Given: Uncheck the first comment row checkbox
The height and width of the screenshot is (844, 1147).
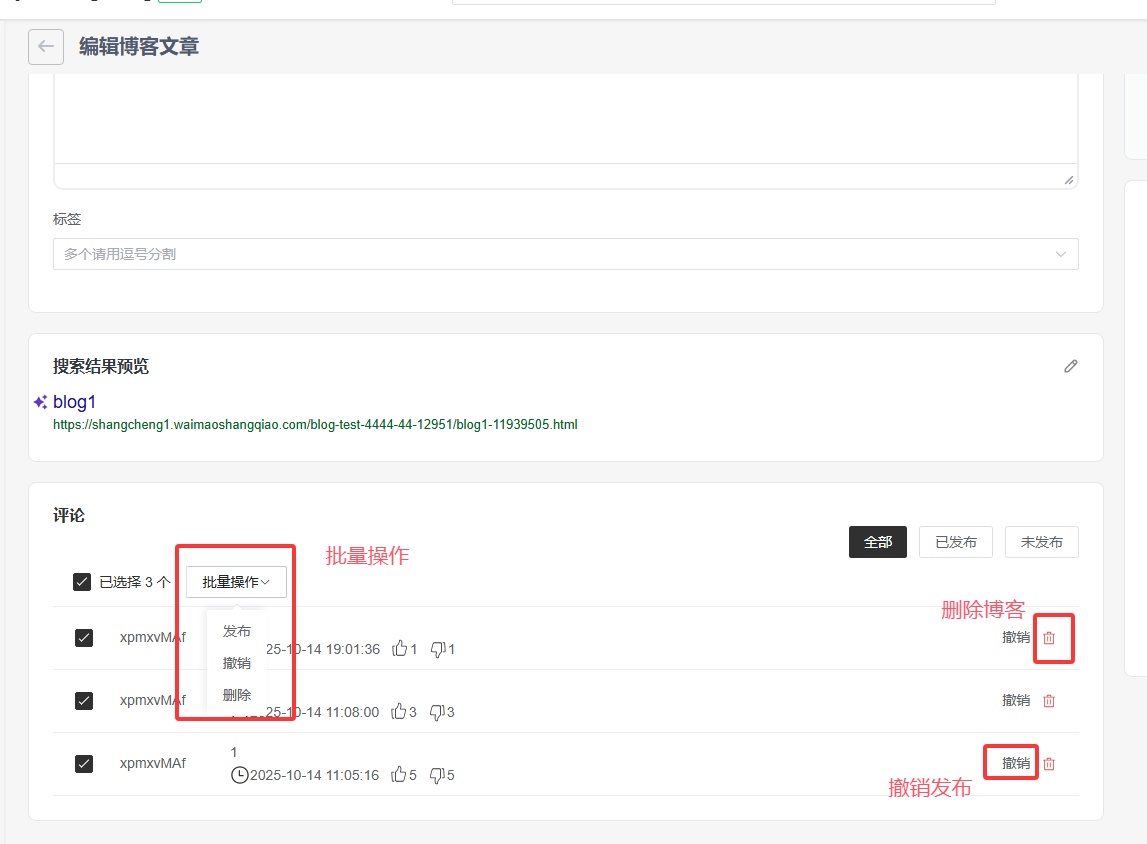Looking at the screenshot, I should [x=84, y=638].
